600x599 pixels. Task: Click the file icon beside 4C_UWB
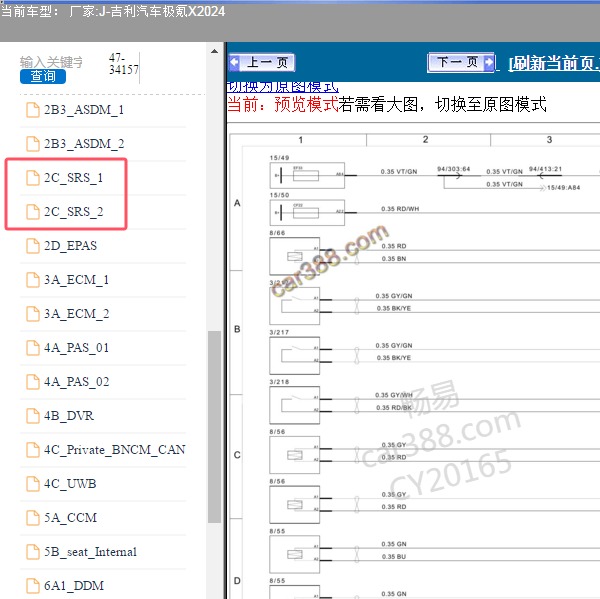click(33, 484)
